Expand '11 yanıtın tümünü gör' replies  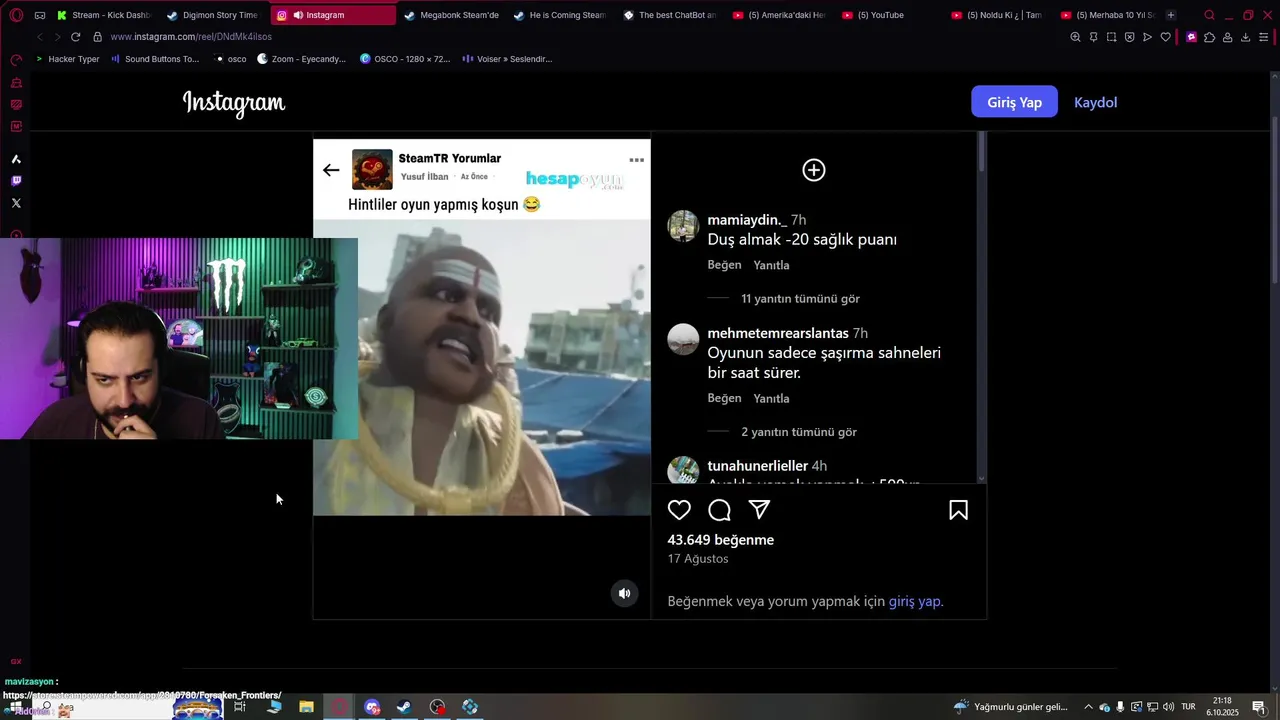[800, 299]
